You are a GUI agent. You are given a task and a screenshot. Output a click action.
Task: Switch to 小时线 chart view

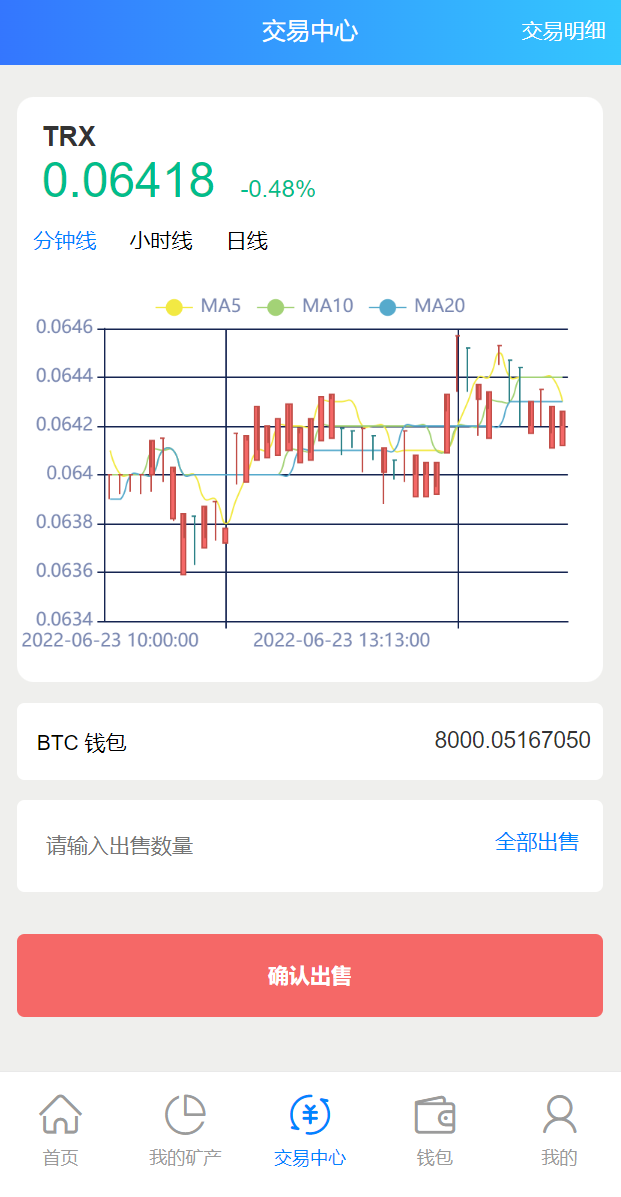point(161,241)
